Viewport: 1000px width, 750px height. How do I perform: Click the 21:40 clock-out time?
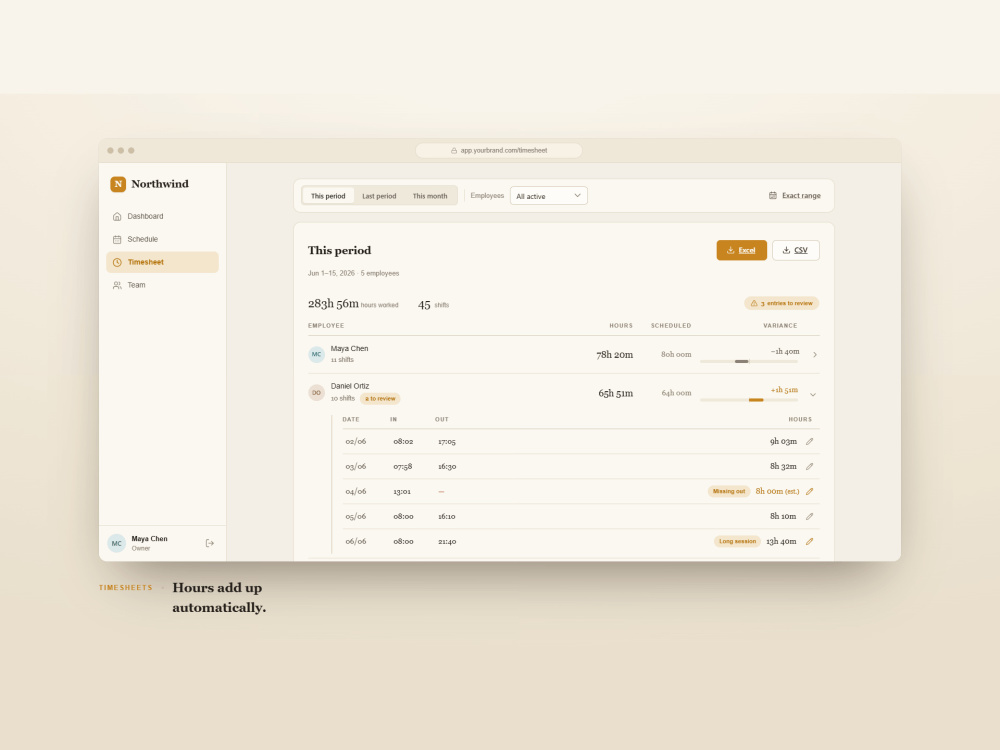[446, 541]
